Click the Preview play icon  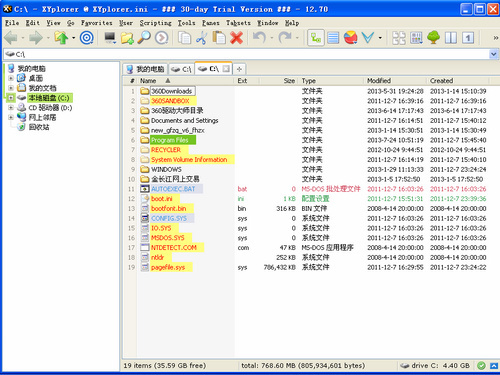click(162, 38)
